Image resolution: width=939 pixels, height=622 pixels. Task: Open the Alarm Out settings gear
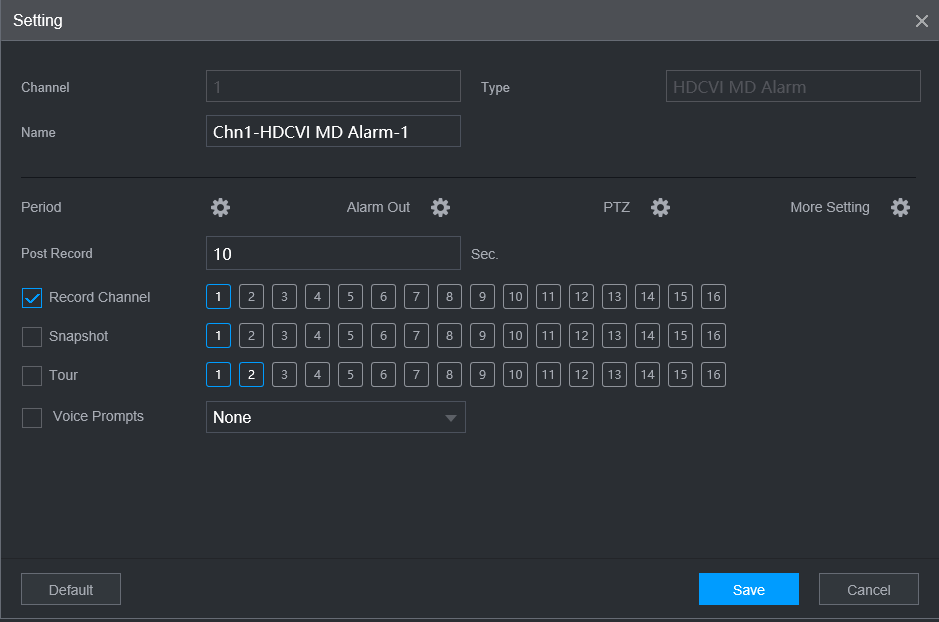pyautogui.click(x=440, y=207)
